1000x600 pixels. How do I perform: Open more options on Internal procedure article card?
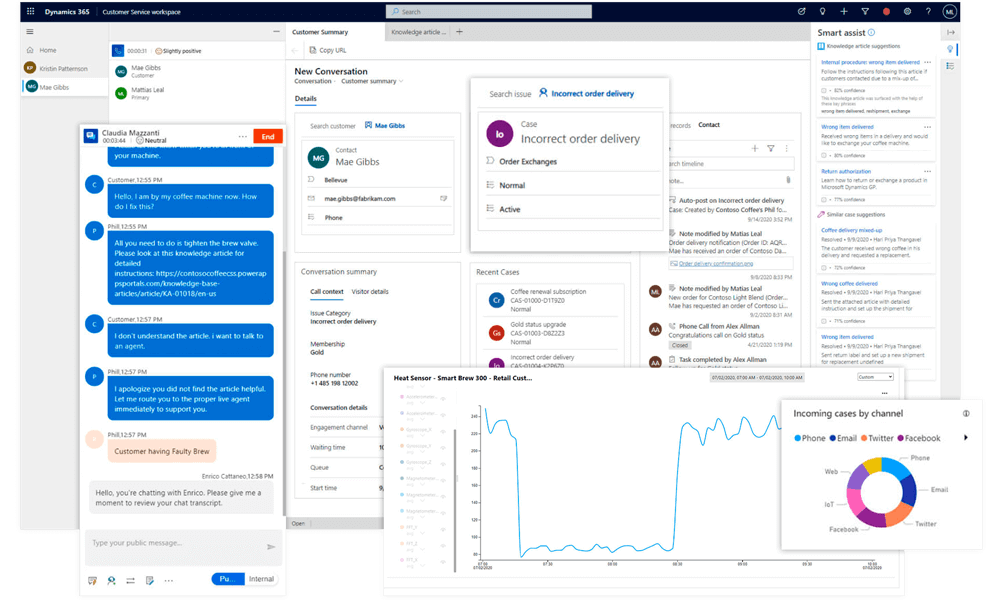pos(927,62)
